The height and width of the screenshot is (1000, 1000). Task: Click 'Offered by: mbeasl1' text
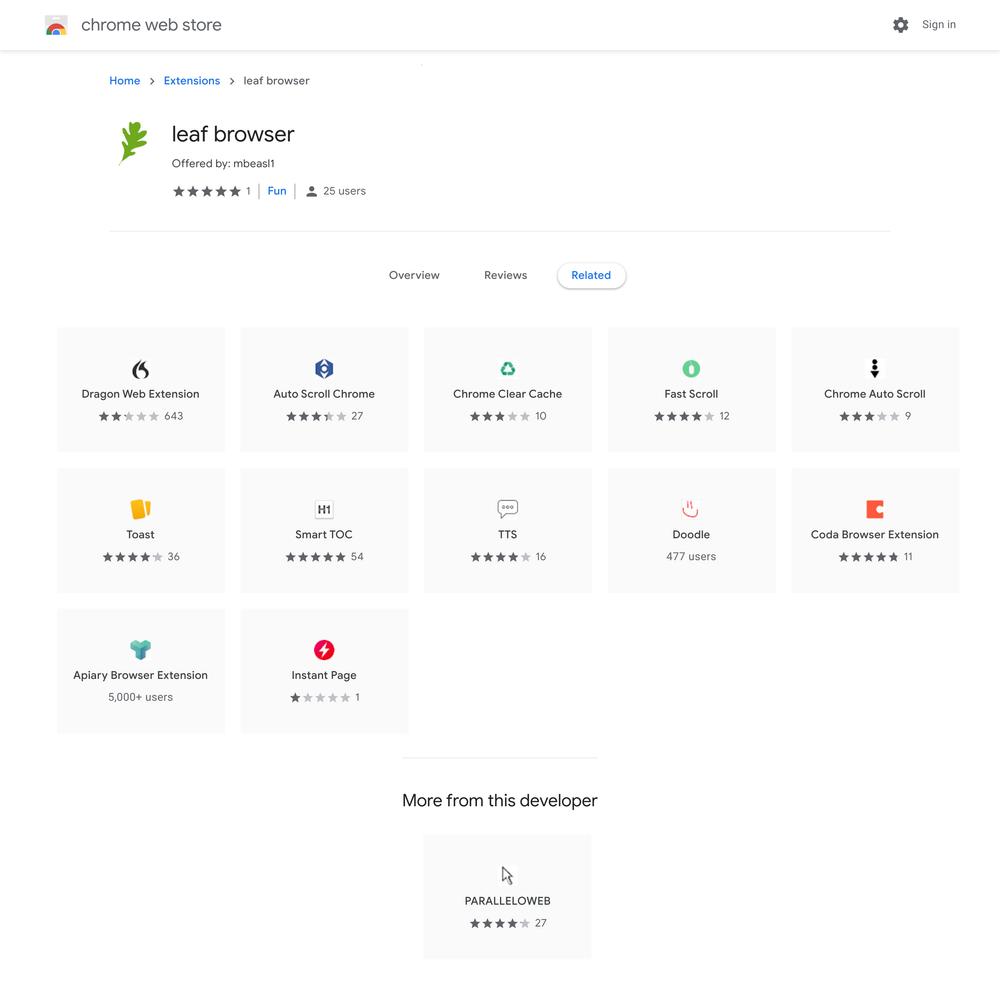coord(223,163)
